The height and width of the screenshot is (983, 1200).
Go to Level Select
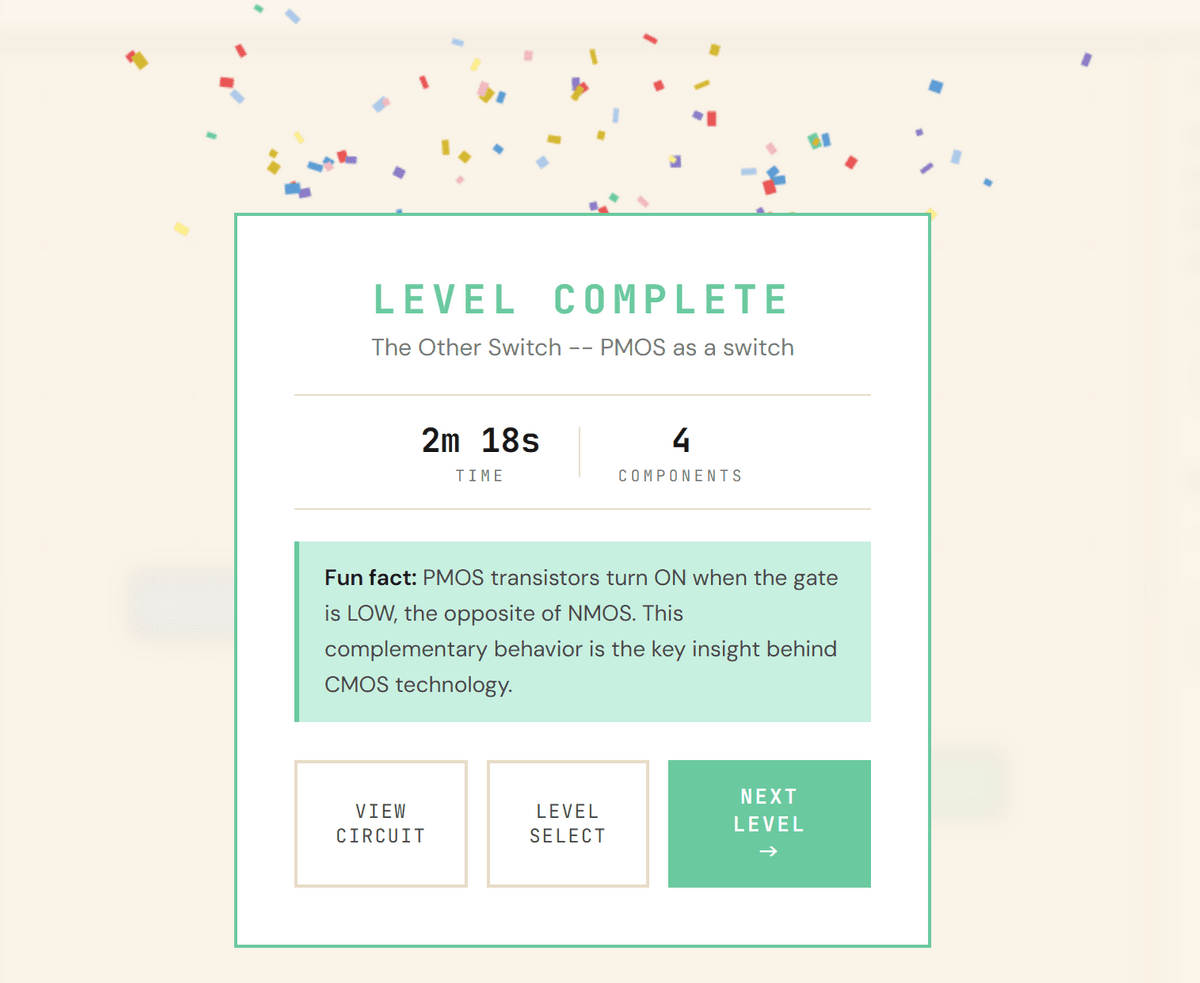click(567, 824)
